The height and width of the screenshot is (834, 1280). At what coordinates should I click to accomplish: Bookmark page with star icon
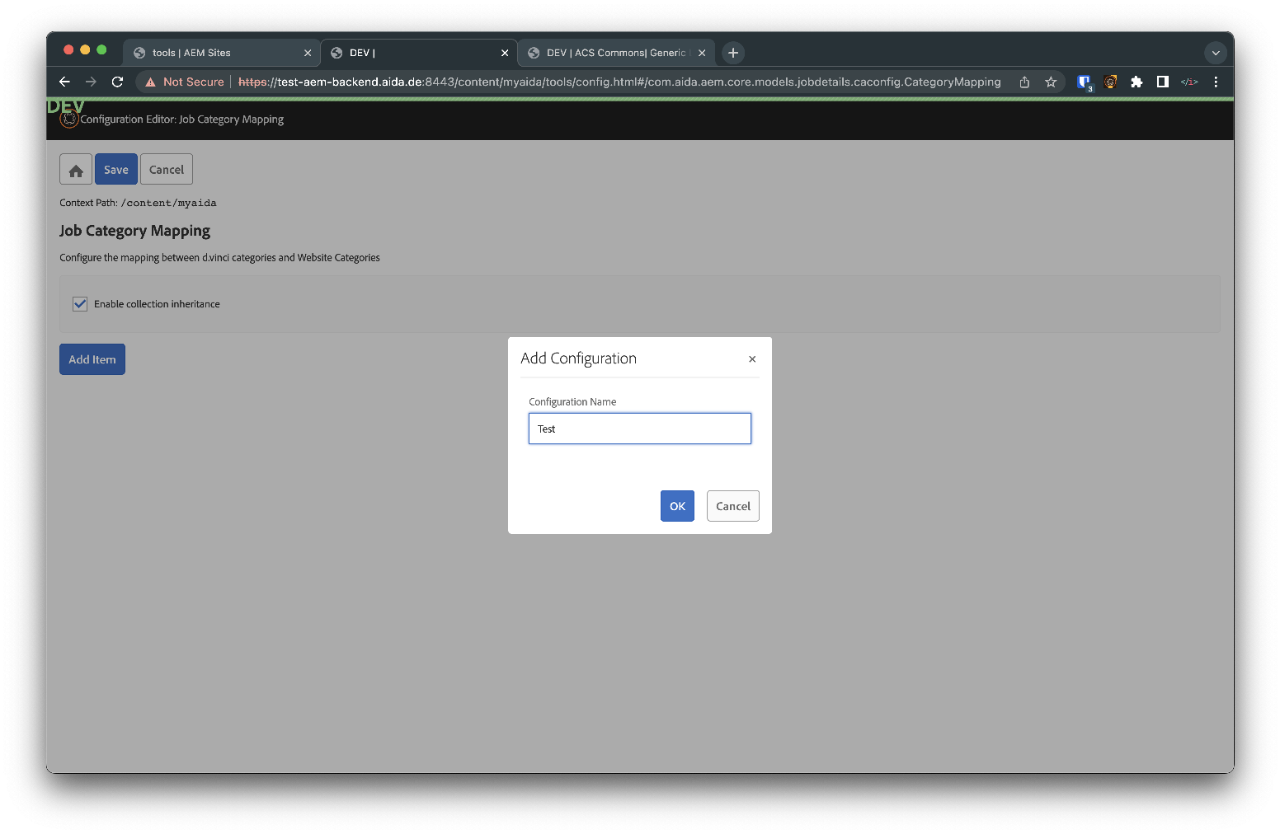[1051, 82]
